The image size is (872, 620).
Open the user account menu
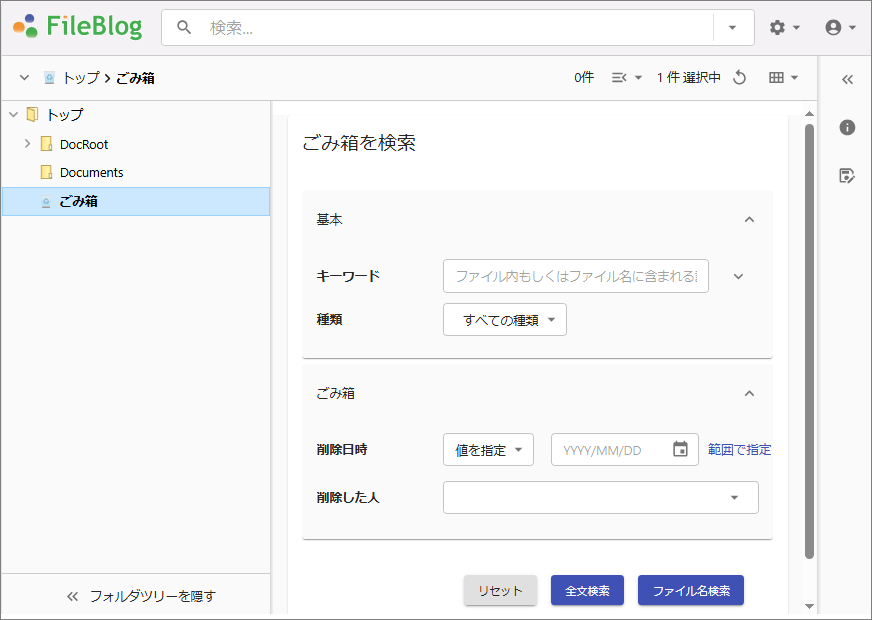[840, 27]
